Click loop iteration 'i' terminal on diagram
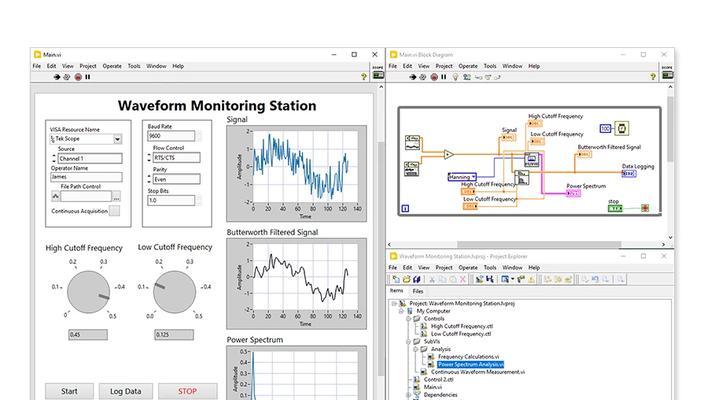The image size is (704, 400). [x=405, y=208]
